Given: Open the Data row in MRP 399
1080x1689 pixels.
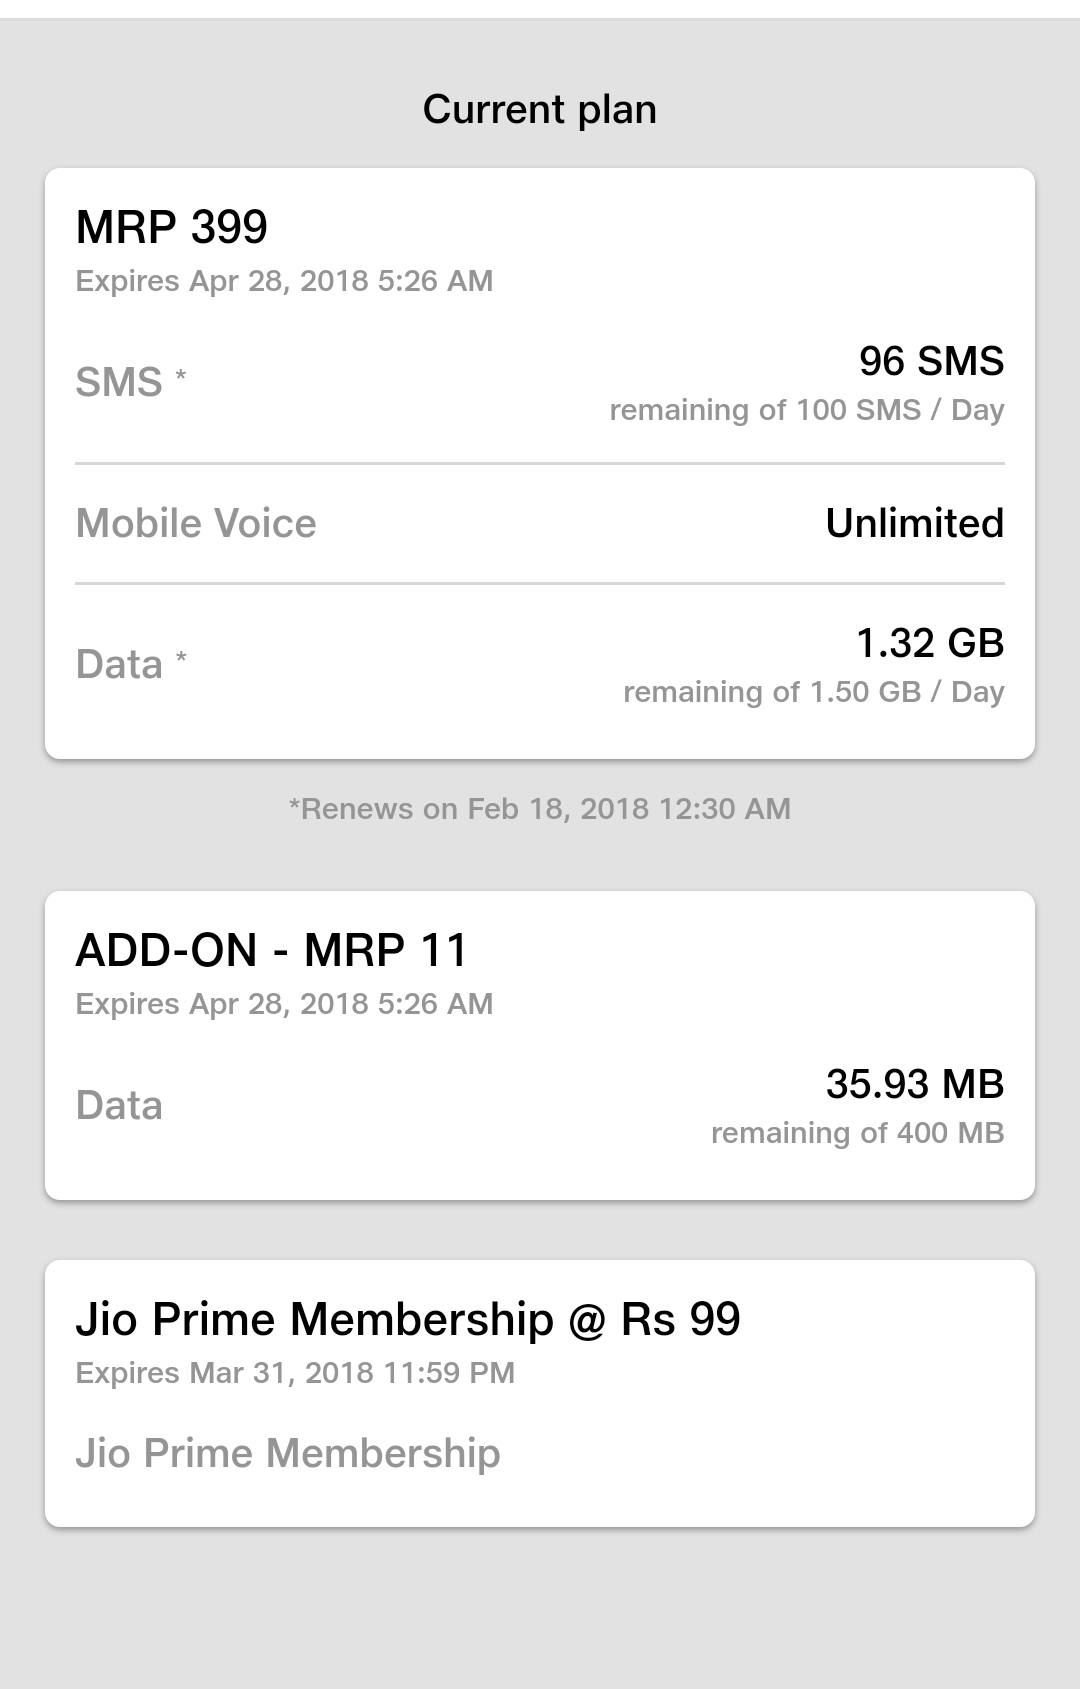Looking at the screenshot, I should click(540, 665).
